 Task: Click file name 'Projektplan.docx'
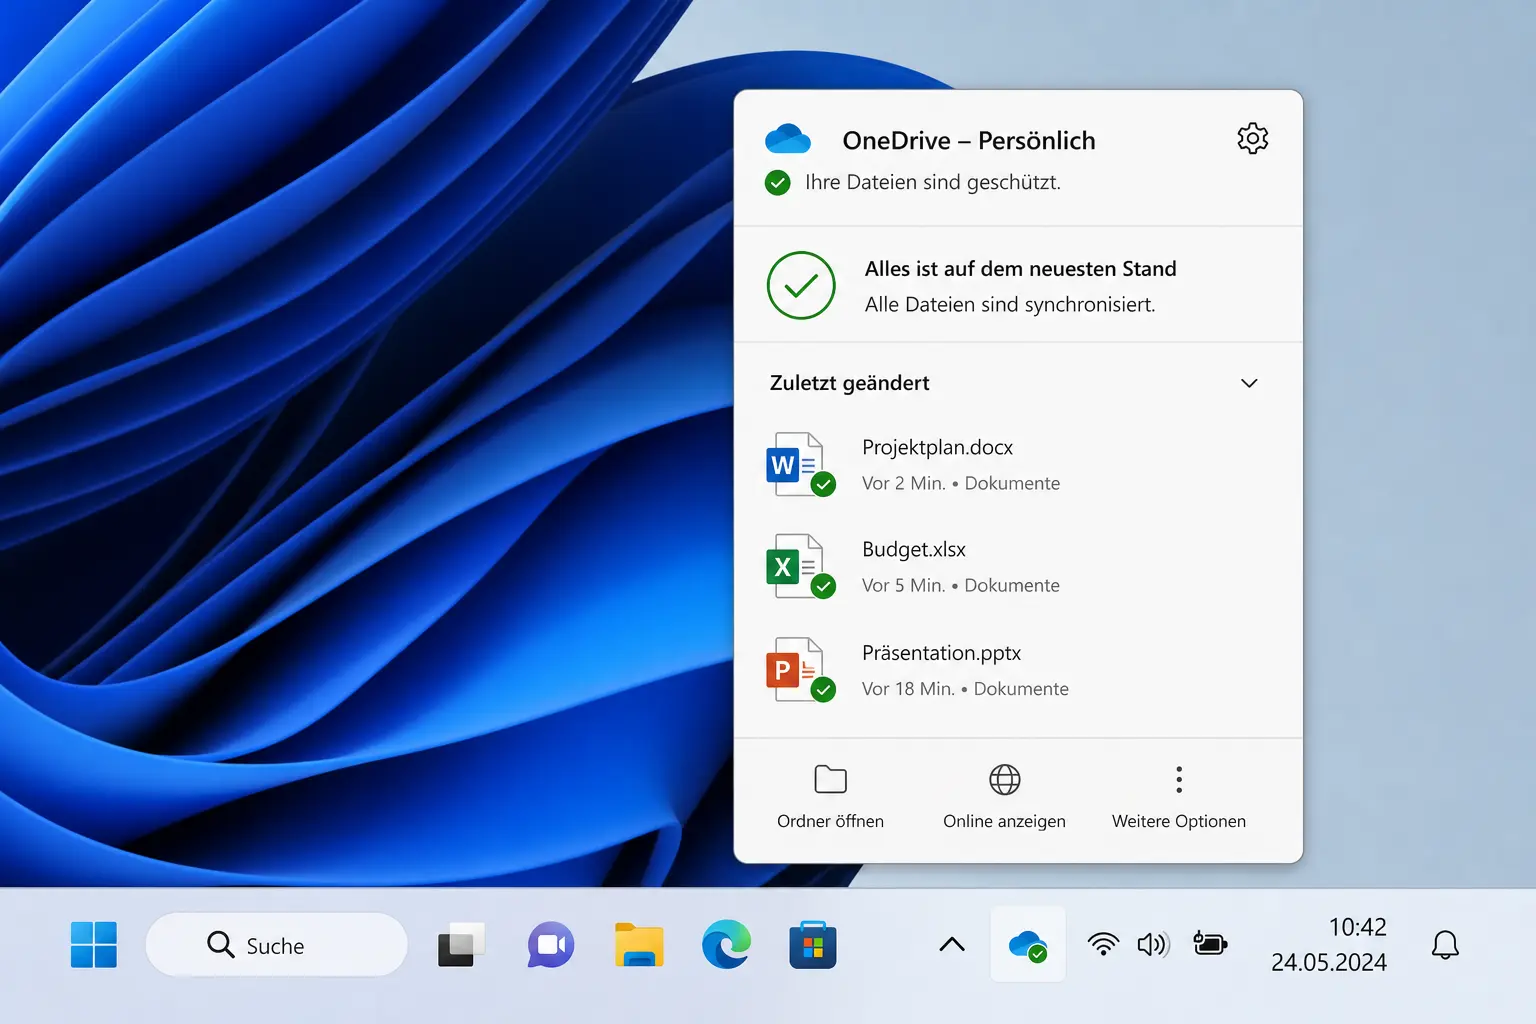[937, 447]
